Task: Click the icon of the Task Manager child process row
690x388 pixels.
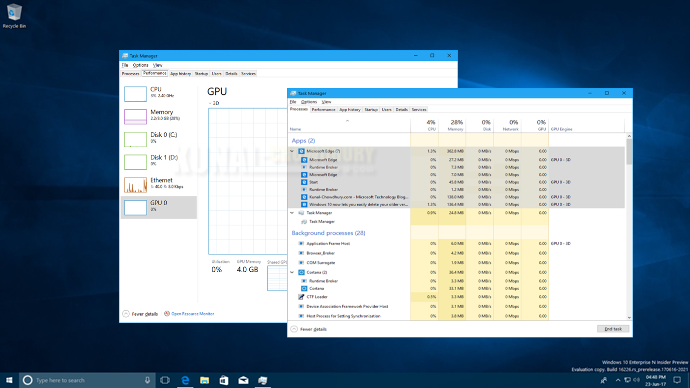Action: [304, 222]
